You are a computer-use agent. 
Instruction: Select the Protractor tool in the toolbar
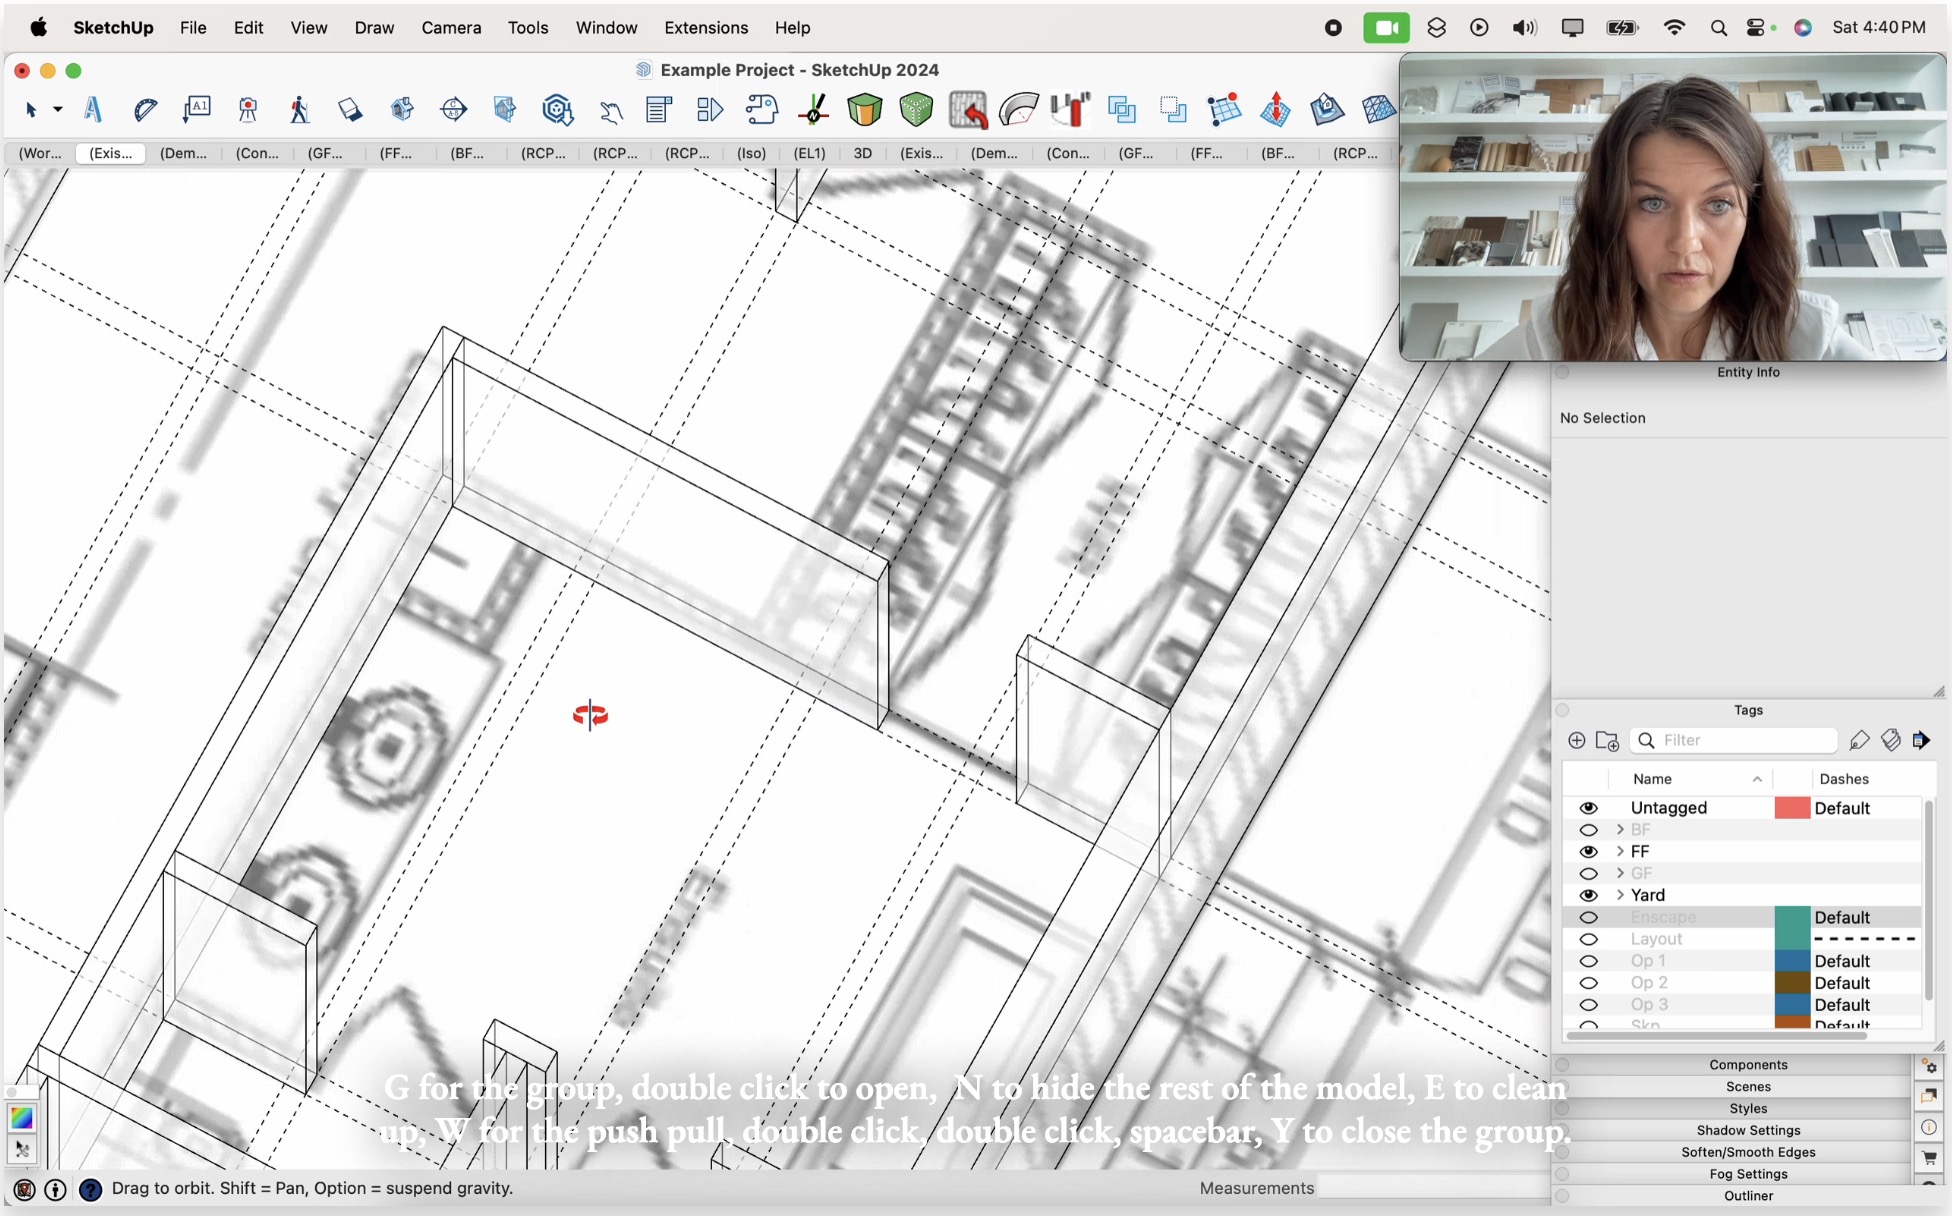click(x=145, y=110)
